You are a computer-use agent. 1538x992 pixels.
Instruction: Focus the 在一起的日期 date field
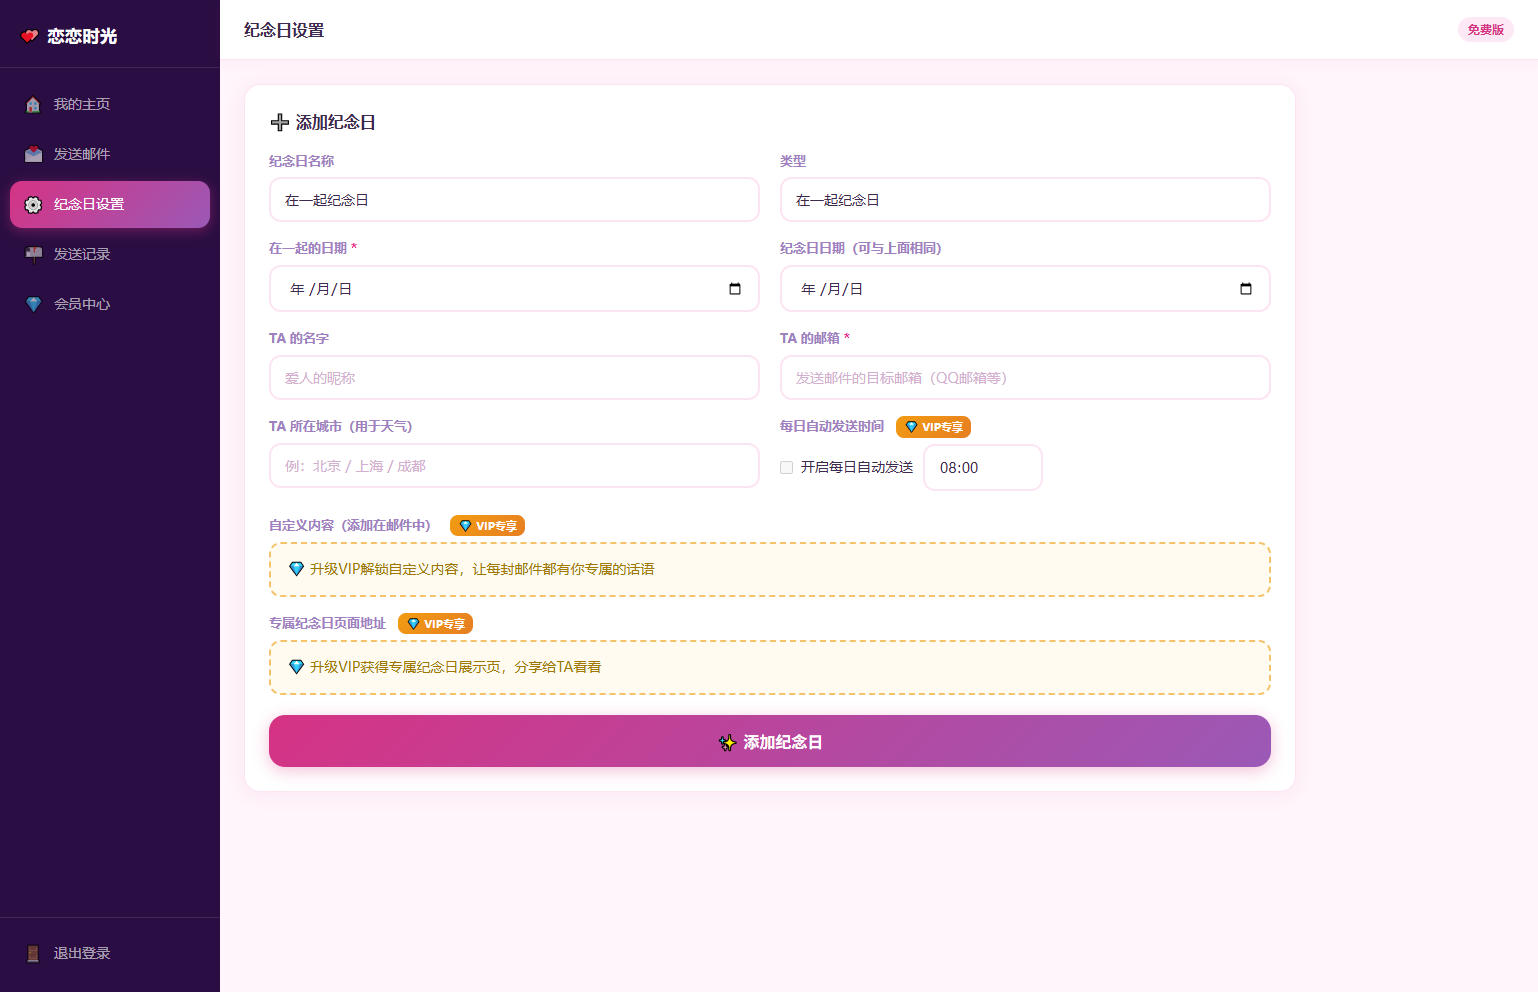[514, 289]
